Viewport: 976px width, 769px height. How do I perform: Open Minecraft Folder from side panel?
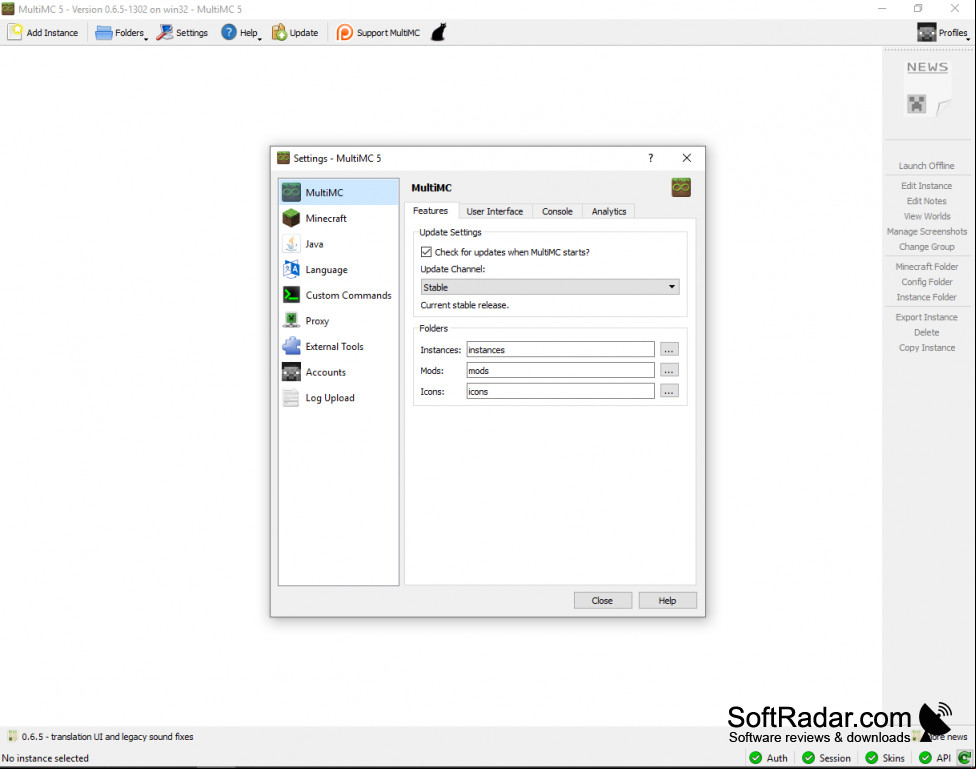point(927,267)
